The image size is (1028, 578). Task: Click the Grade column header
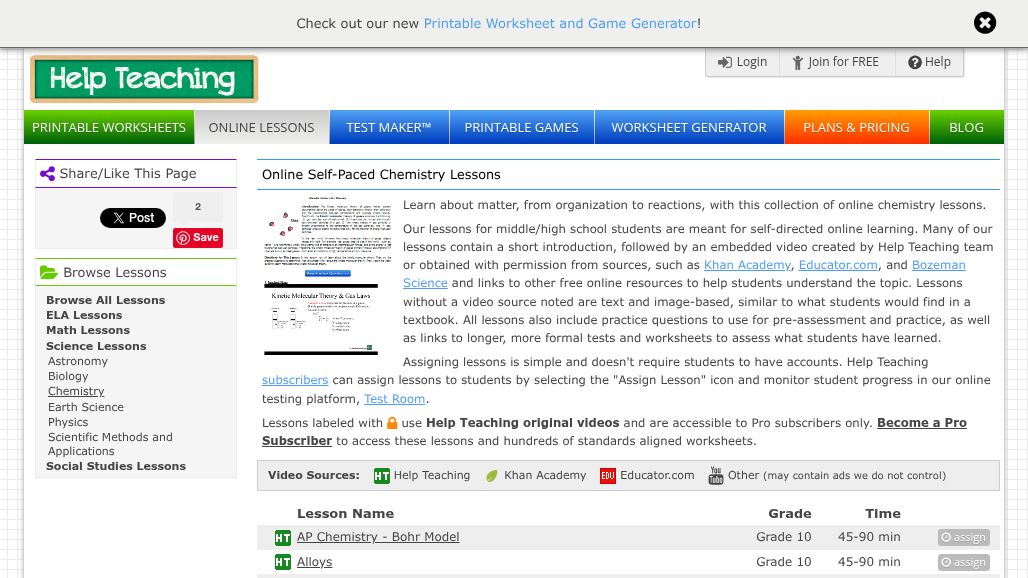tap(790, 514)
